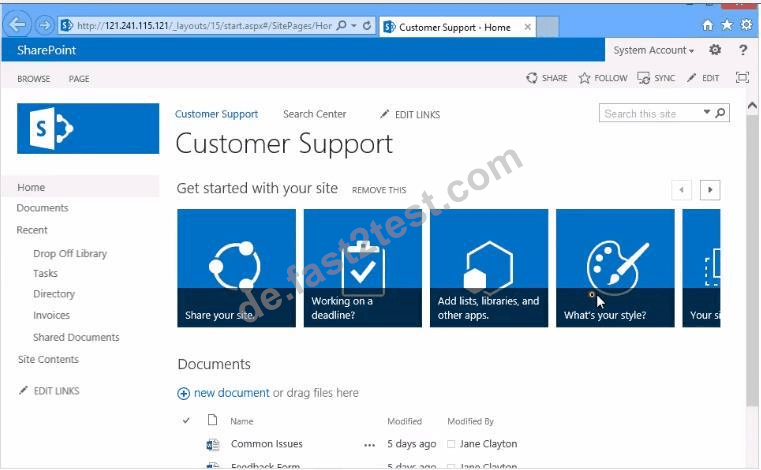Open the search scope dropdown arrow

pyautogui.click(x=707, y=112)
